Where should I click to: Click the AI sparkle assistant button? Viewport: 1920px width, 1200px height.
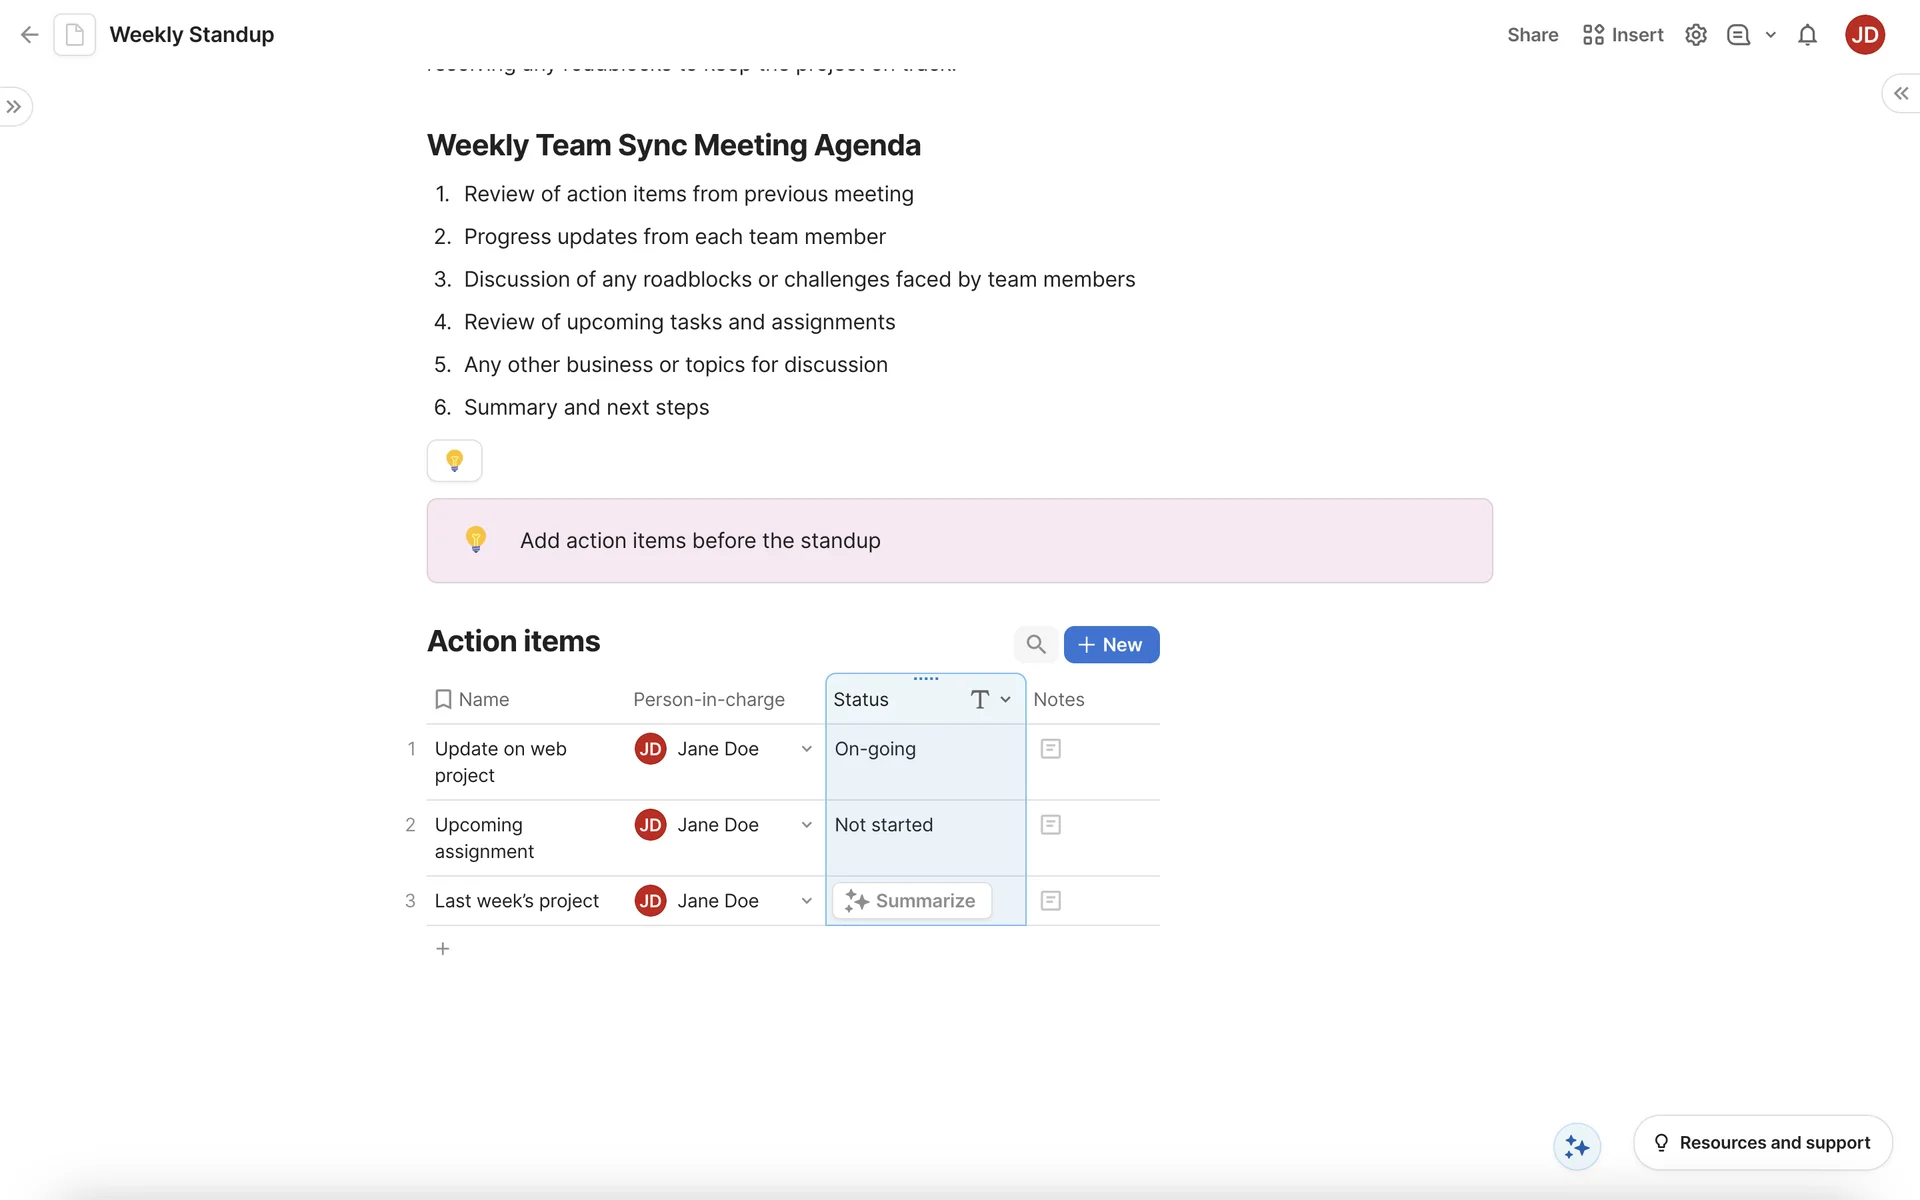tap(1577, 1146)
